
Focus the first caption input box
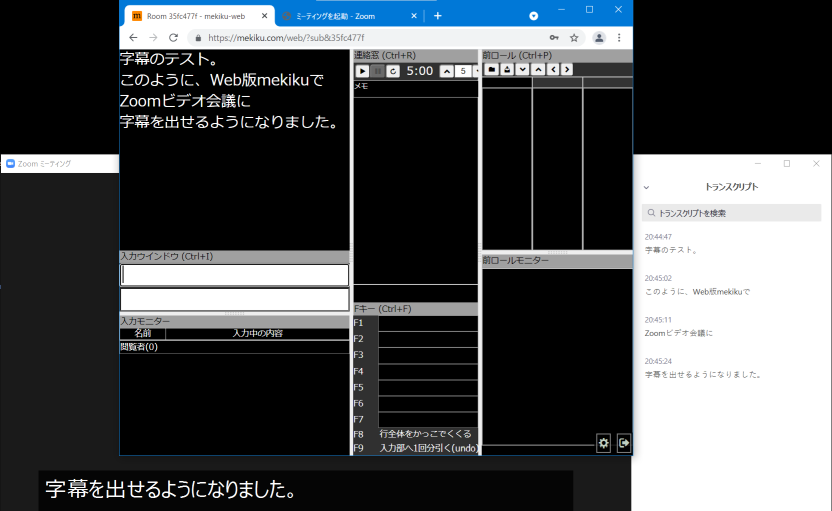tap(235, 275)
